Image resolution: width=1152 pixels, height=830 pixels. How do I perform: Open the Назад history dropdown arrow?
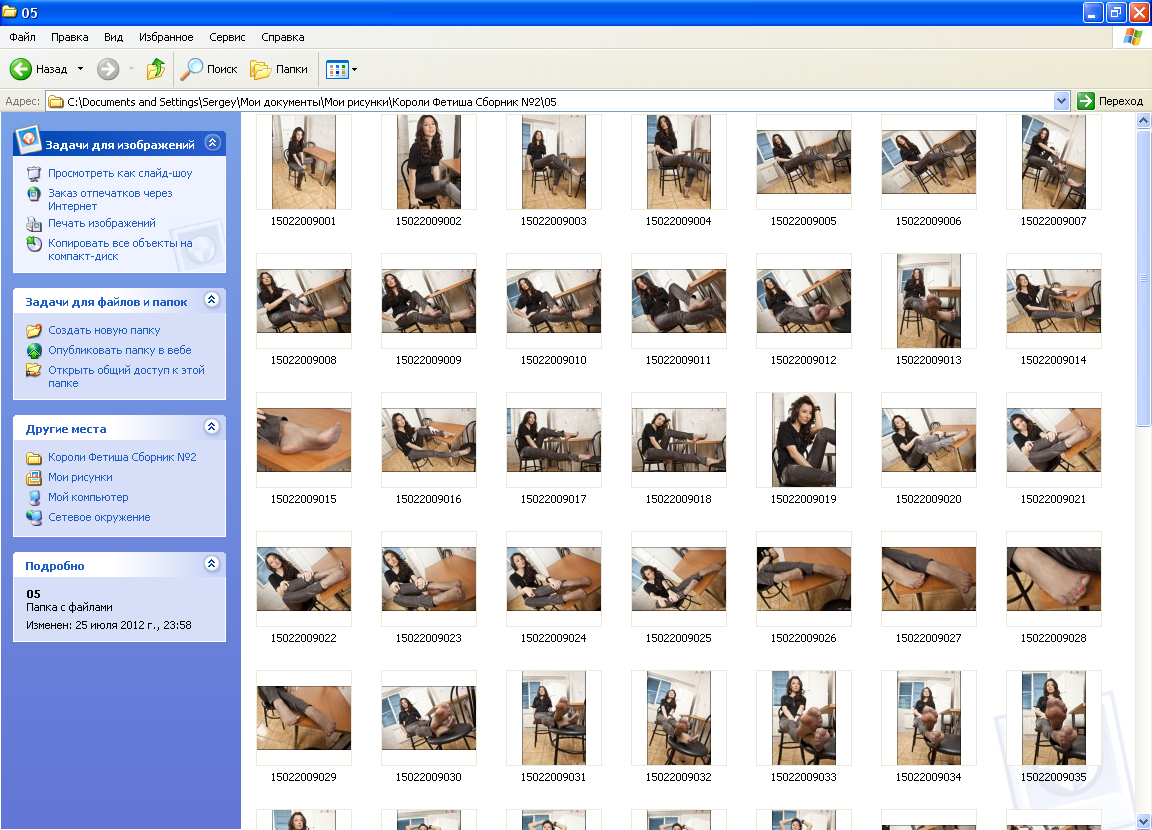pos(80,69)
